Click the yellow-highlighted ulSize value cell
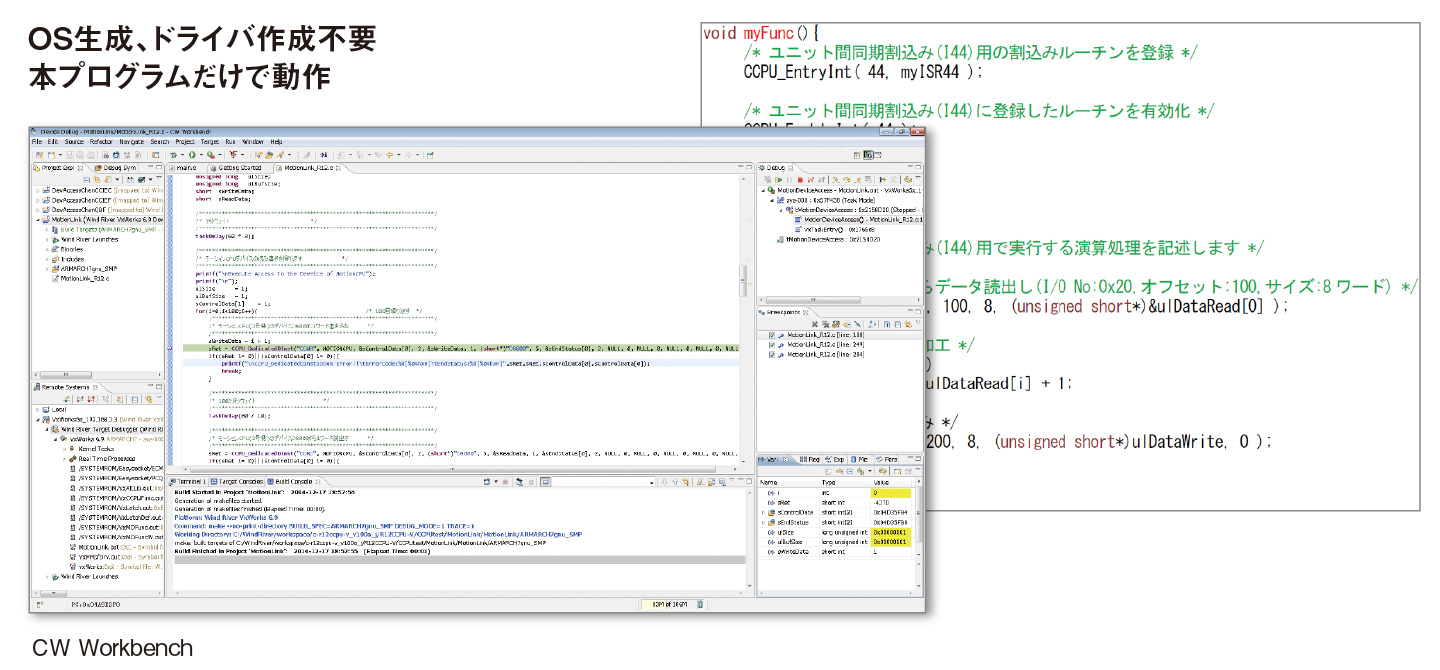Viewport: 1440px width, 670px height. point(890,533)
